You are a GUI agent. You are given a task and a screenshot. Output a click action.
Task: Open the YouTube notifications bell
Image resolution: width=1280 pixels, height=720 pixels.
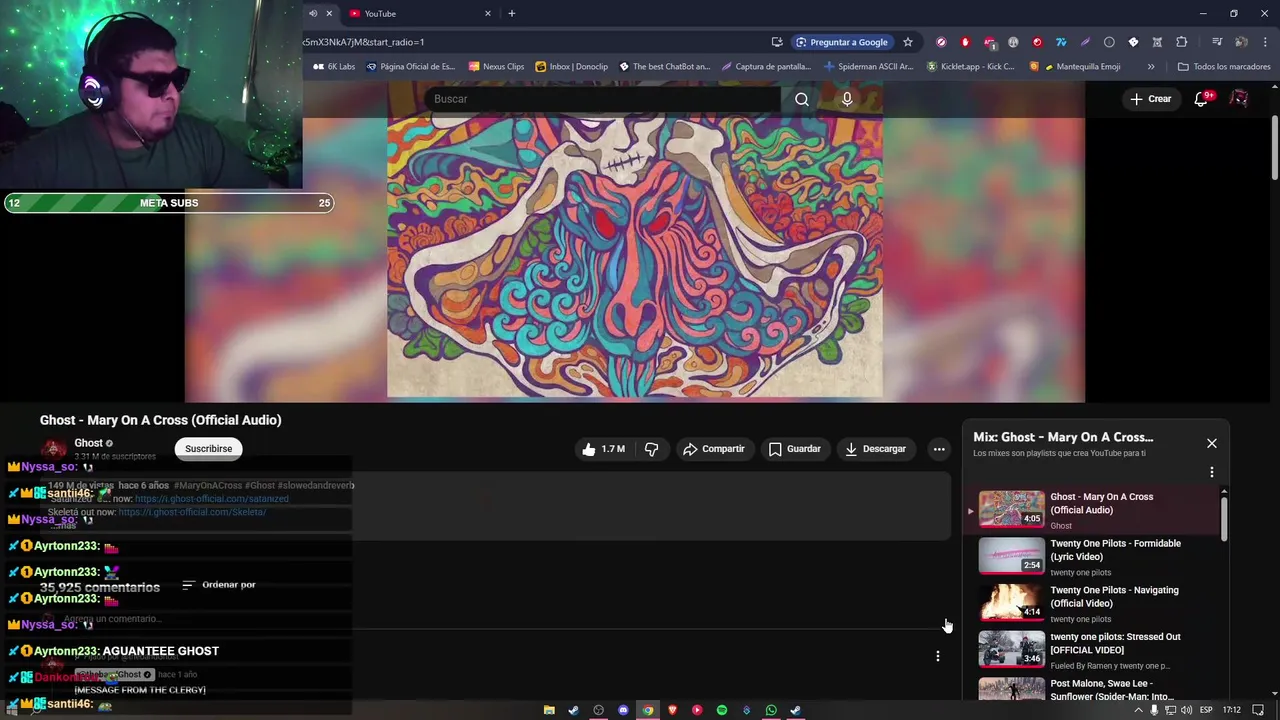1202,99
